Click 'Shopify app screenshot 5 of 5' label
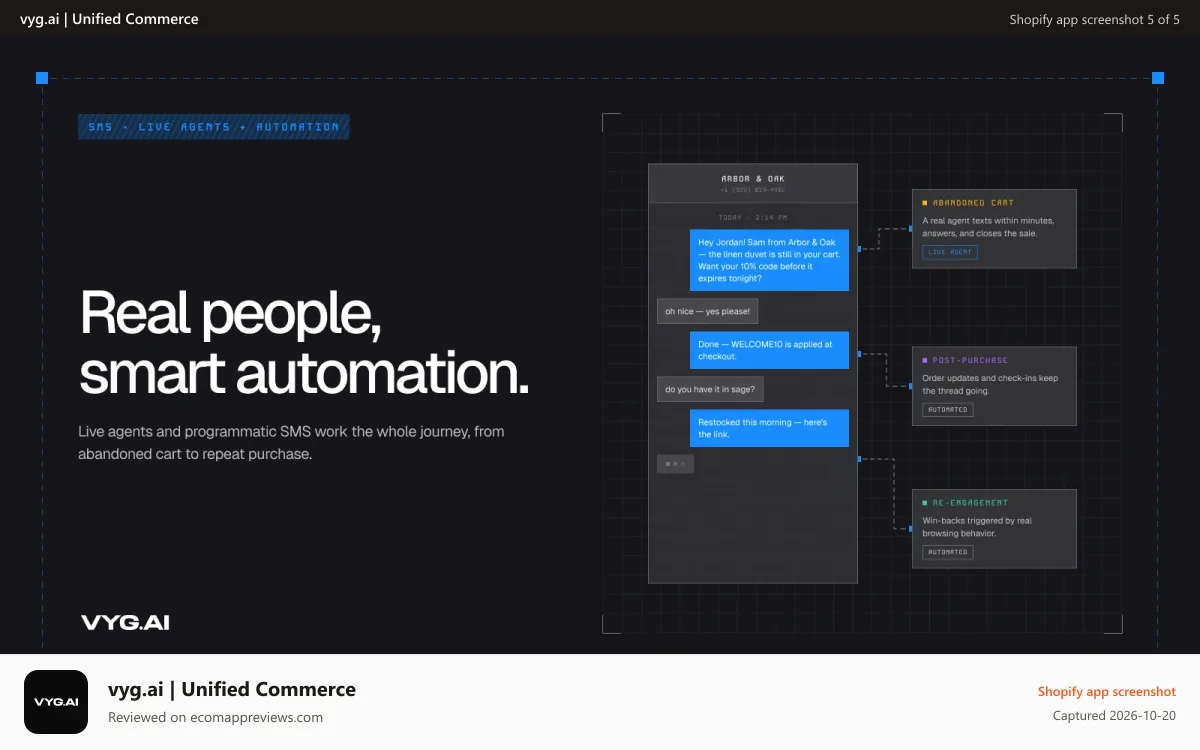The width and height of the screenshot is (1200, 750). coord(1095,19)
